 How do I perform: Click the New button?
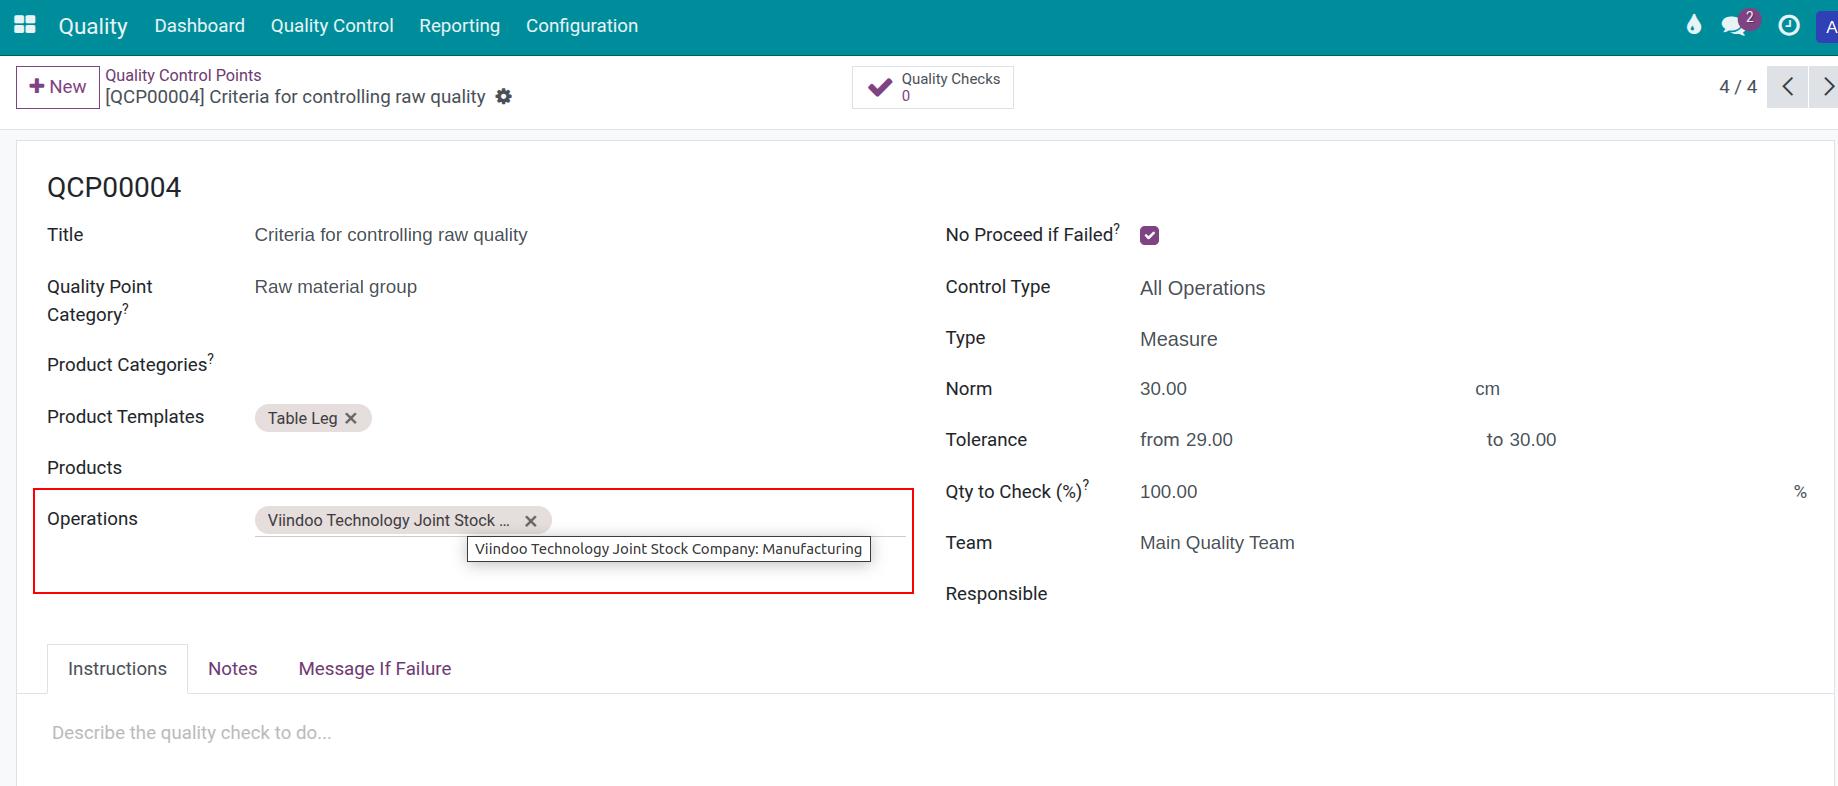[x=58, y=87]
